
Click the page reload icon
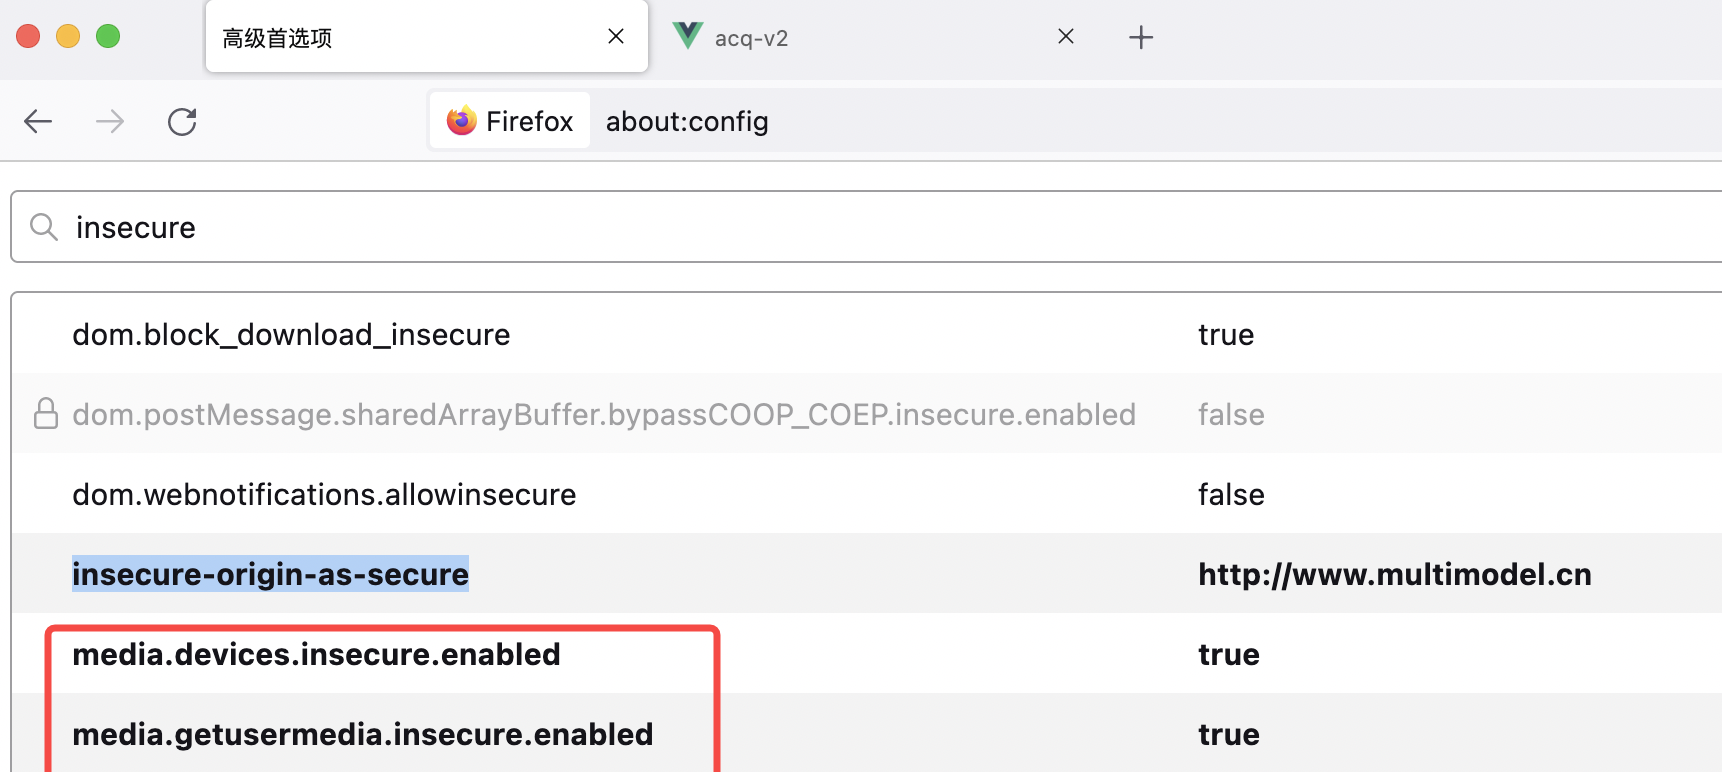pyautogui.click(x=181, y=121)
